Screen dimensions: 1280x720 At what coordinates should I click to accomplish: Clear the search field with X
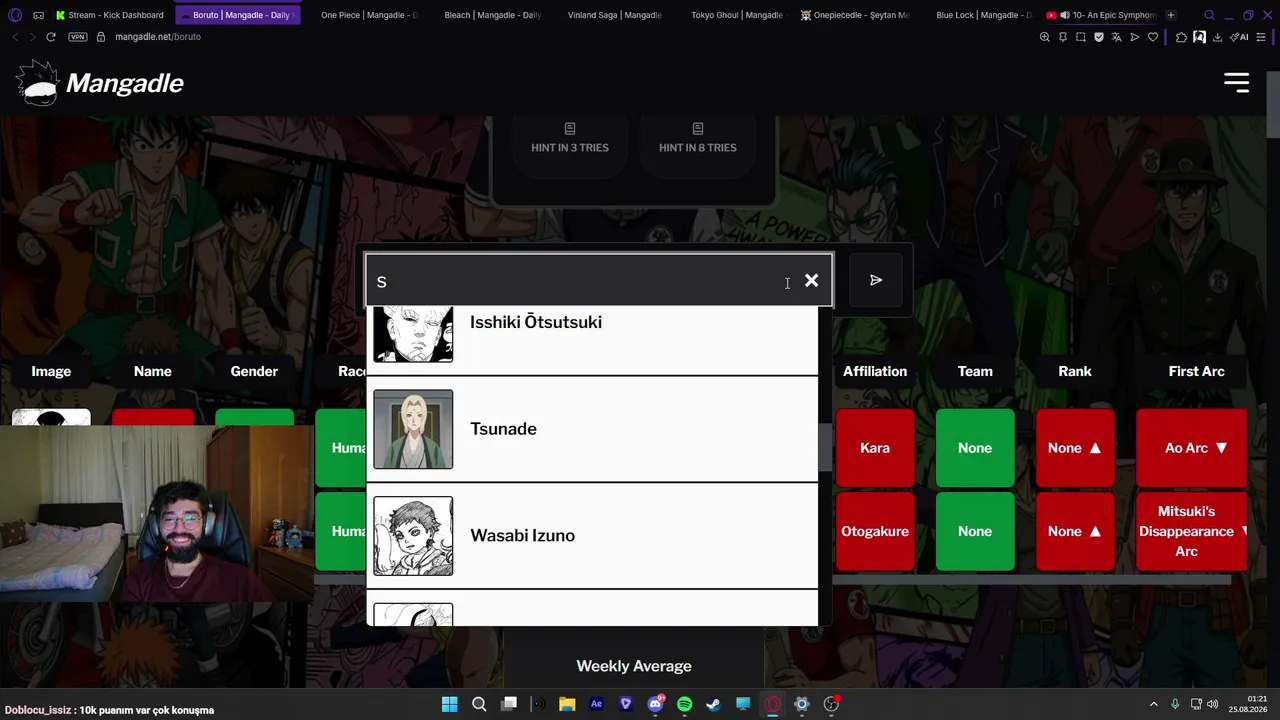click(812, 281)
